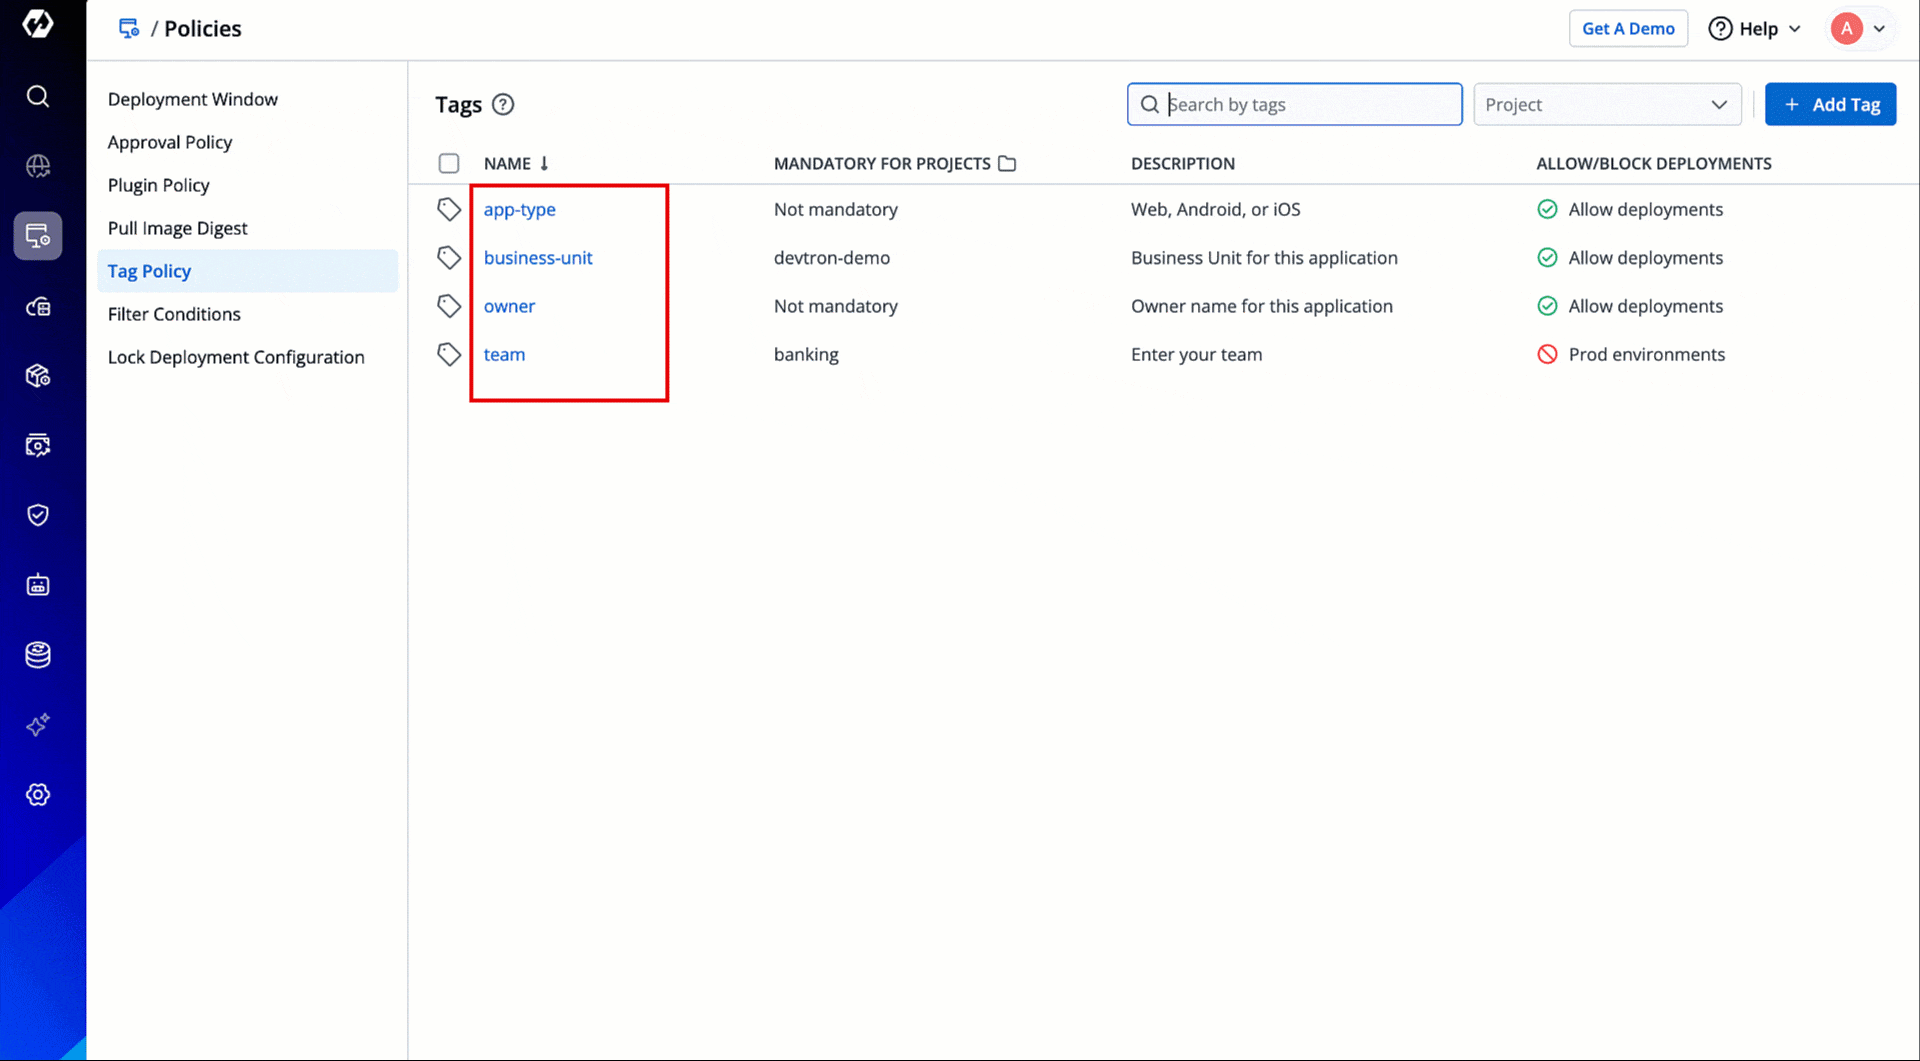Click the tag icon beside app-type
Screen dimensions: 1920x1061
449,209
